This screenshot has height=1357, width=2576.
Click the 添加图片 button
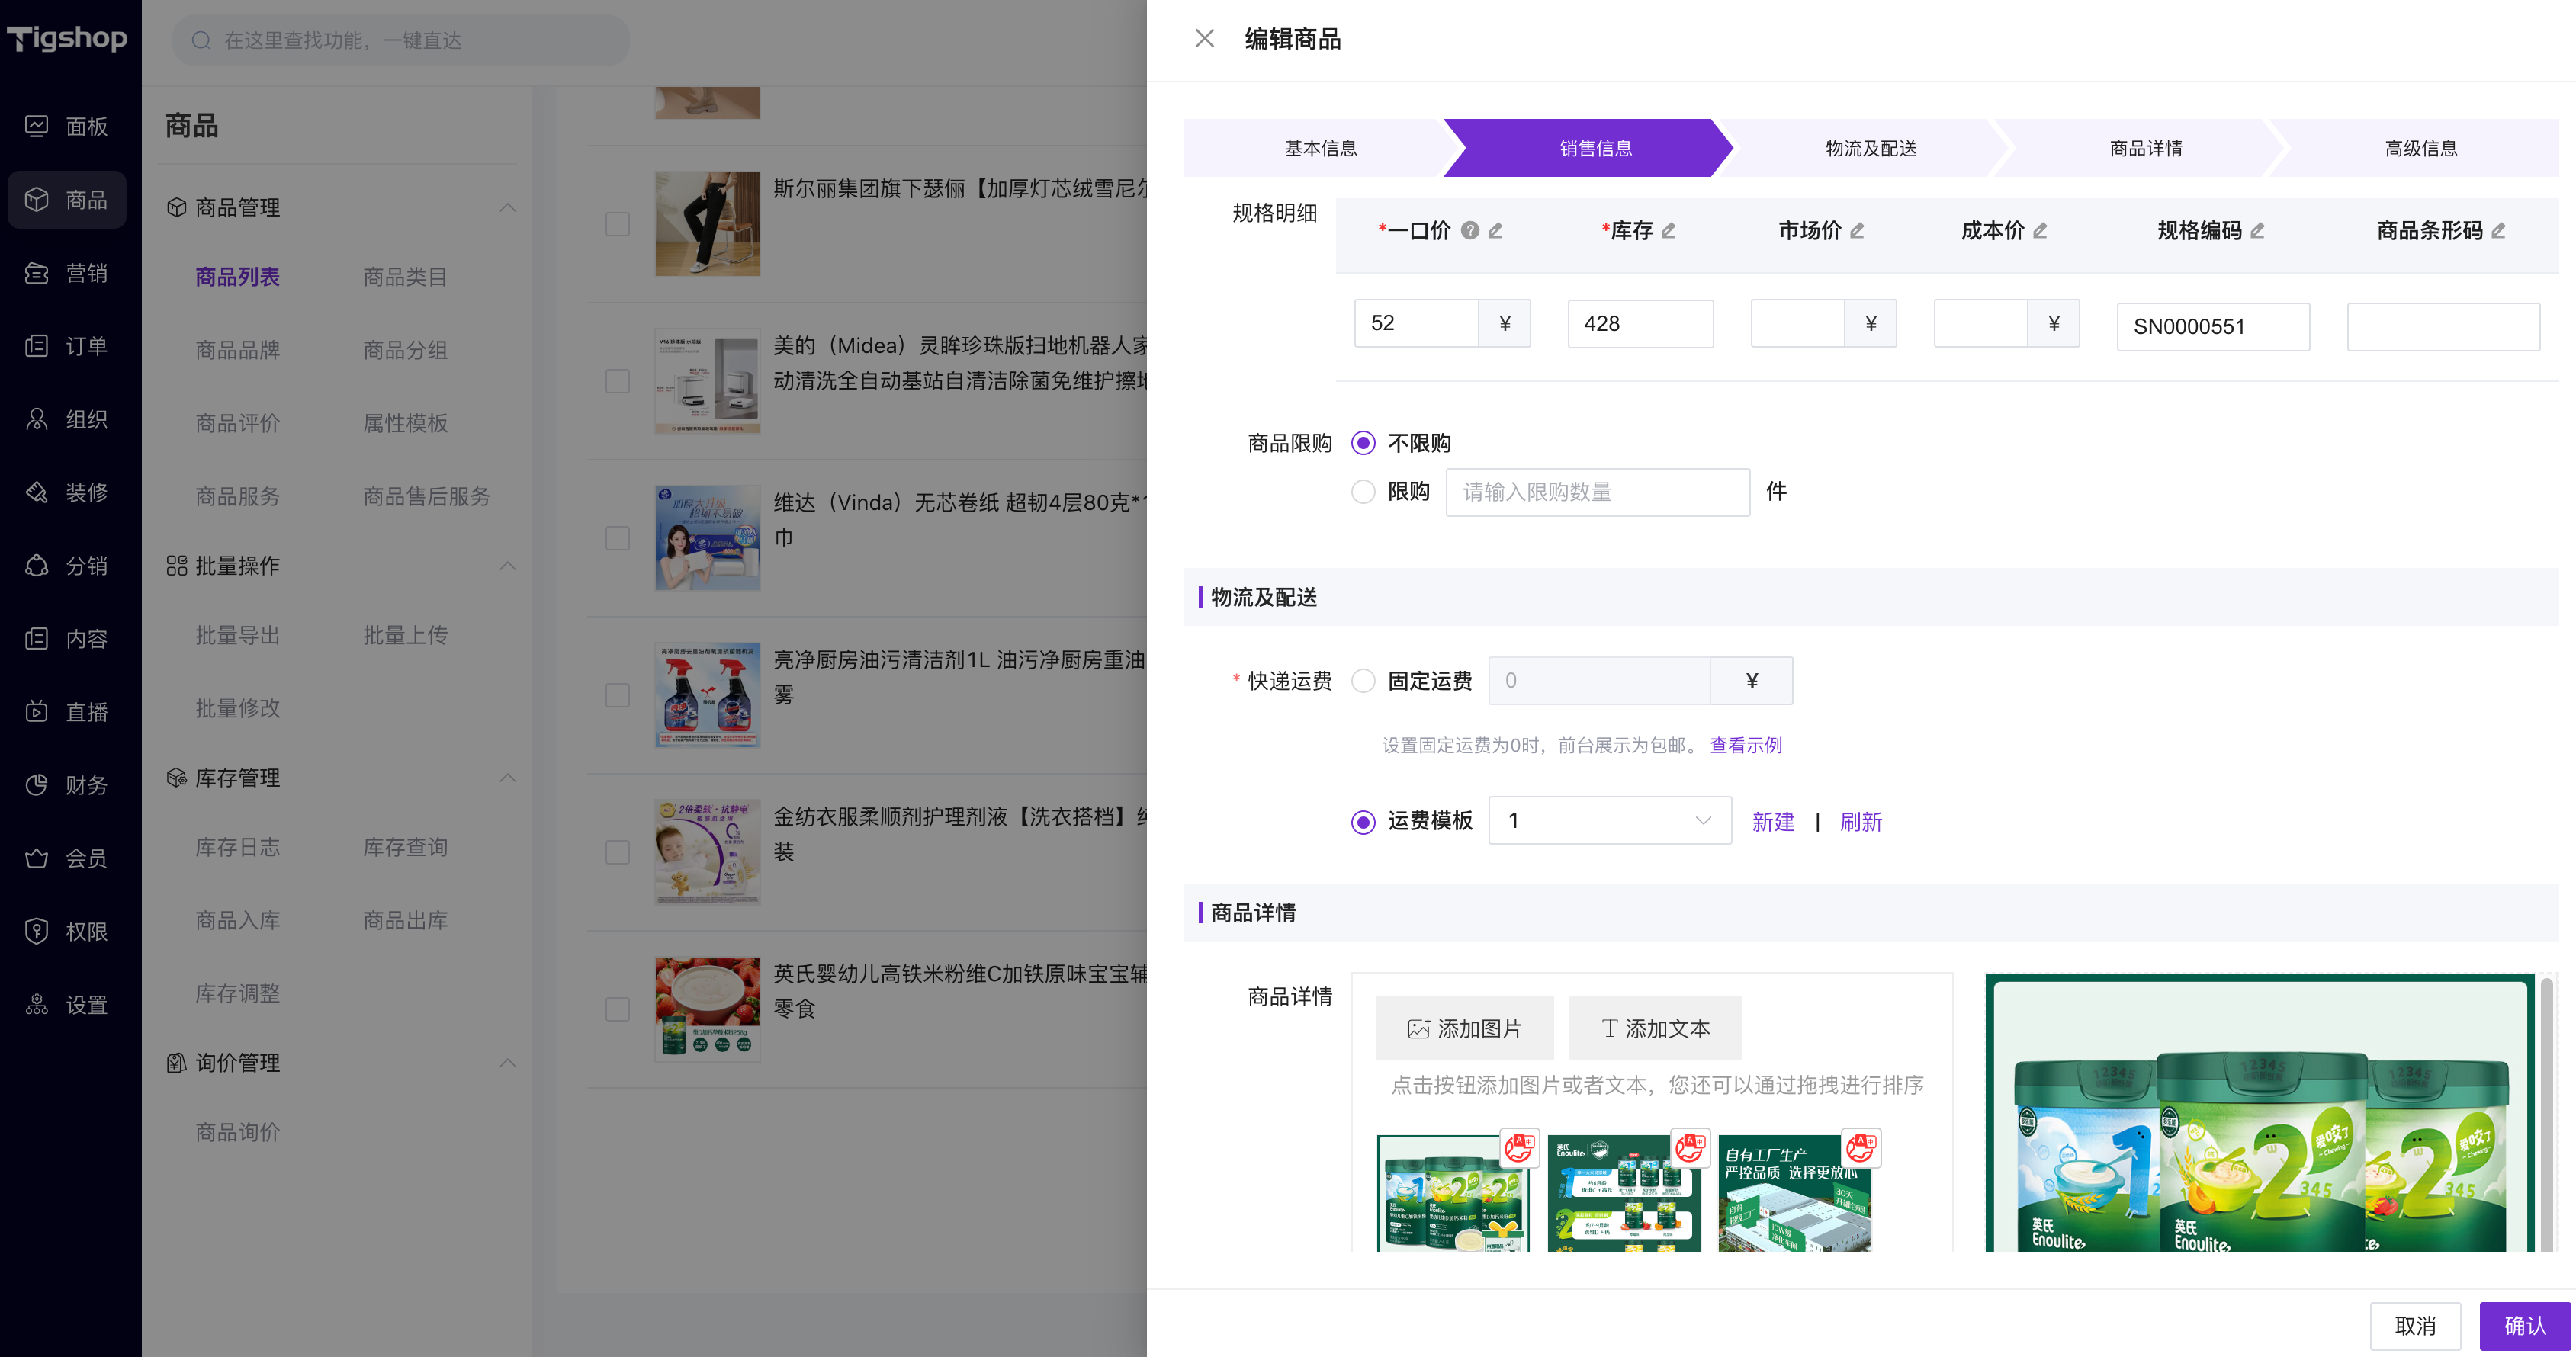coord(1464,1028)
